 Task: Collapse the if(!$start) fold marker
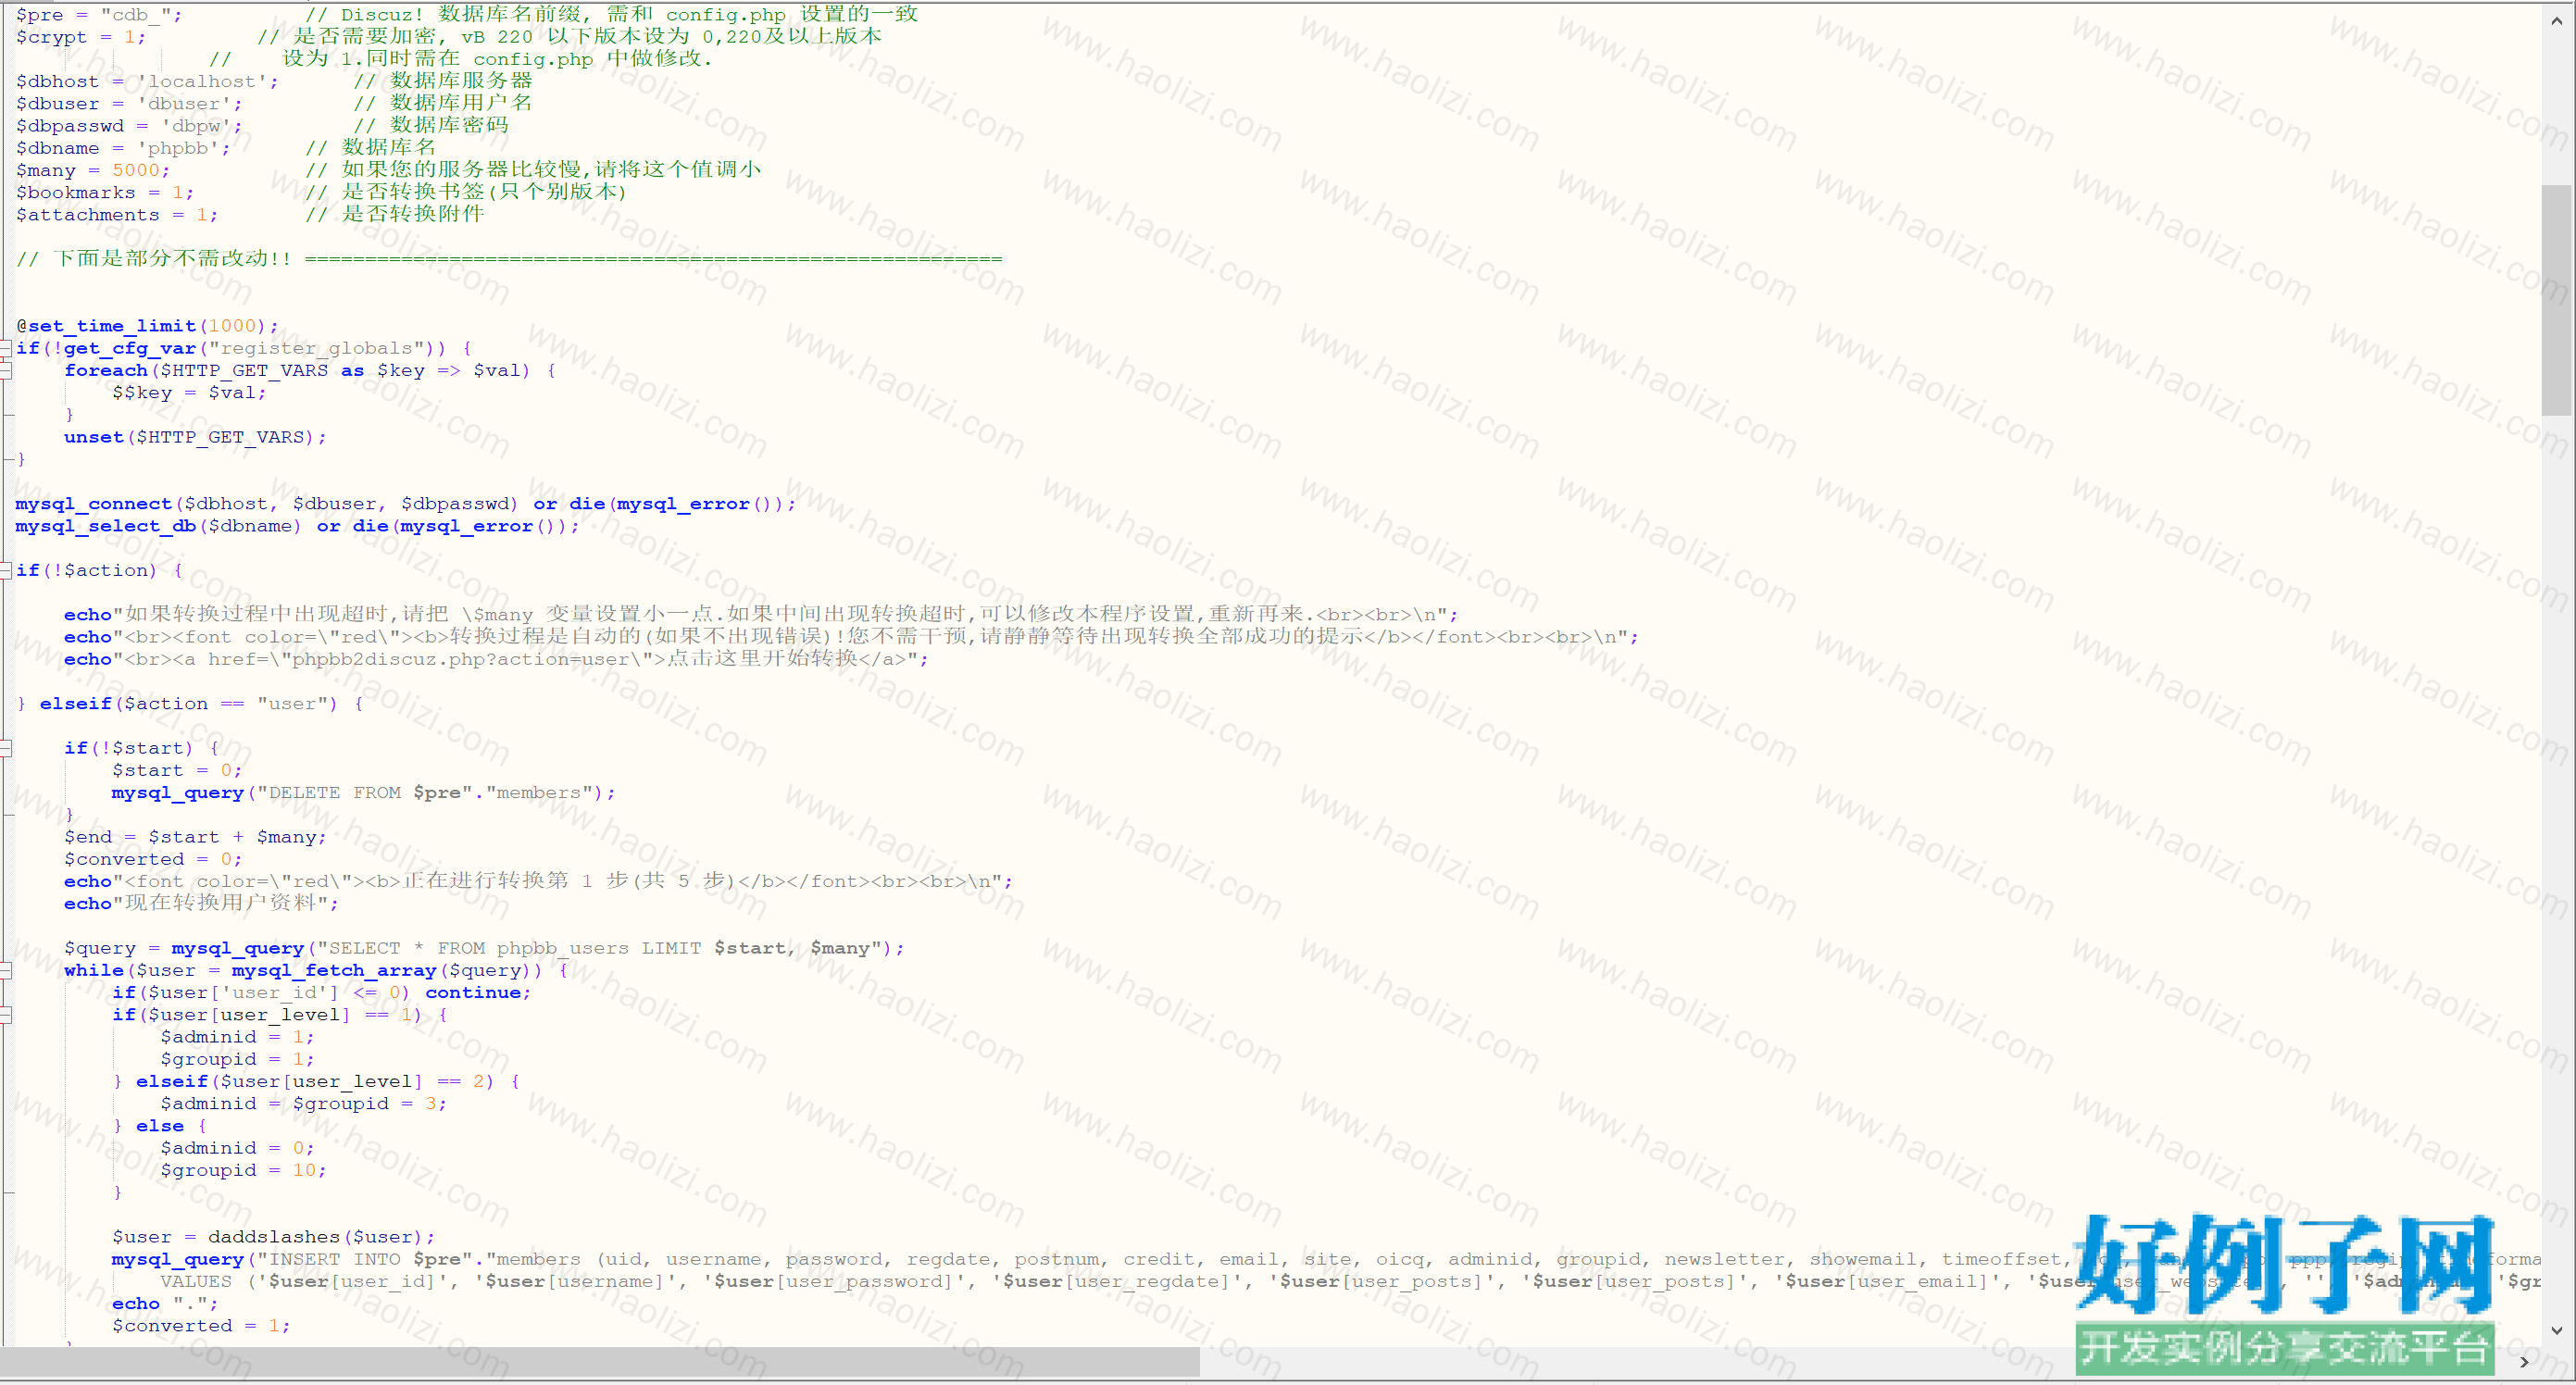tap(5, 748)
